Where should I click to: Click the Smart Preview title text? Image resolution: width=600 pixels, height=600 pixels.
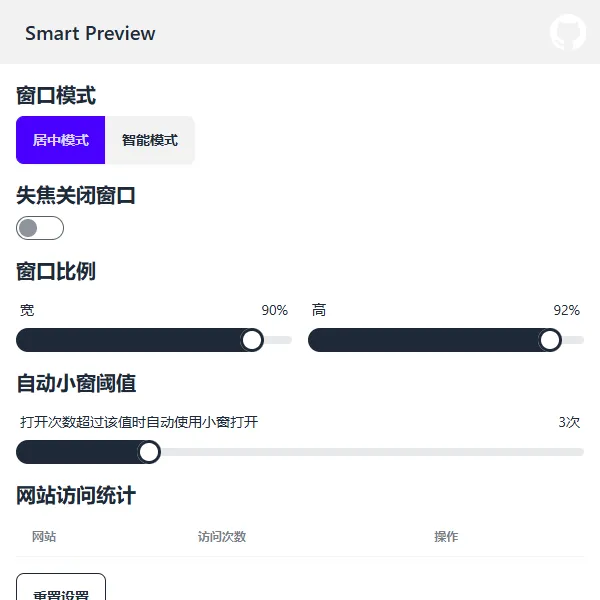90,33
